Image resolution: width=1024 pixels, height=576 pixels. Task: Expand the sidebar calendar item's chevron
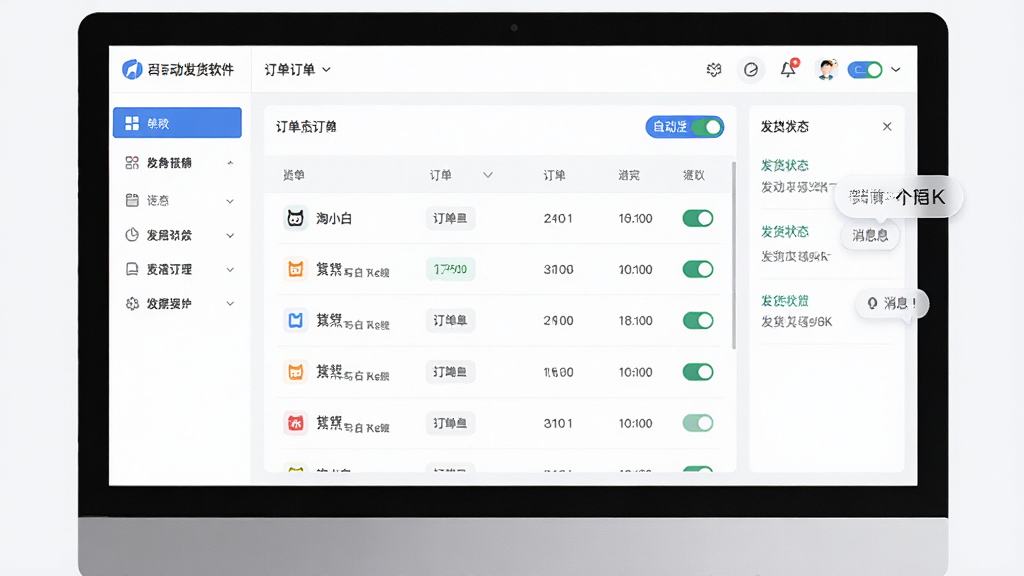tap(230, 200)
